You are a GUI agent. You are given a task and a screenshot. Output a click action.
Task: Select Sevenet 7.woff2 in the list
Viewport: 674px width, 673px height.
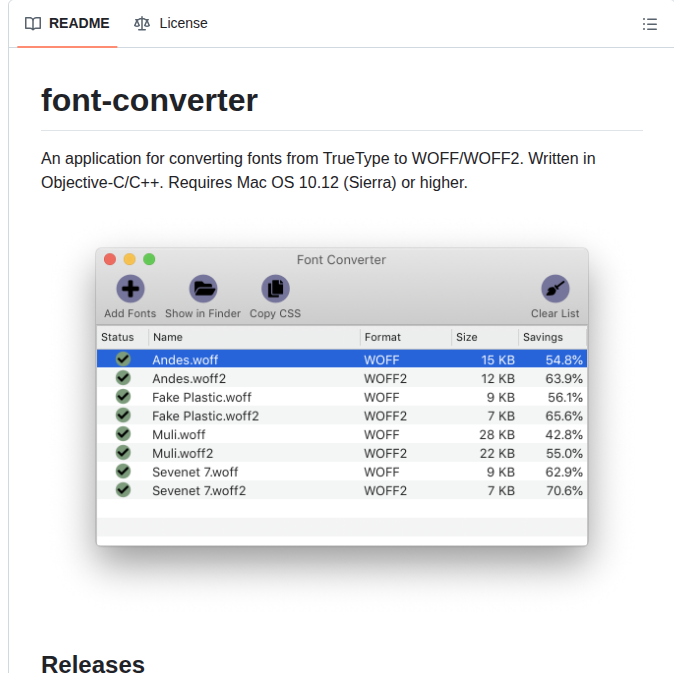[x=199, y=491]
